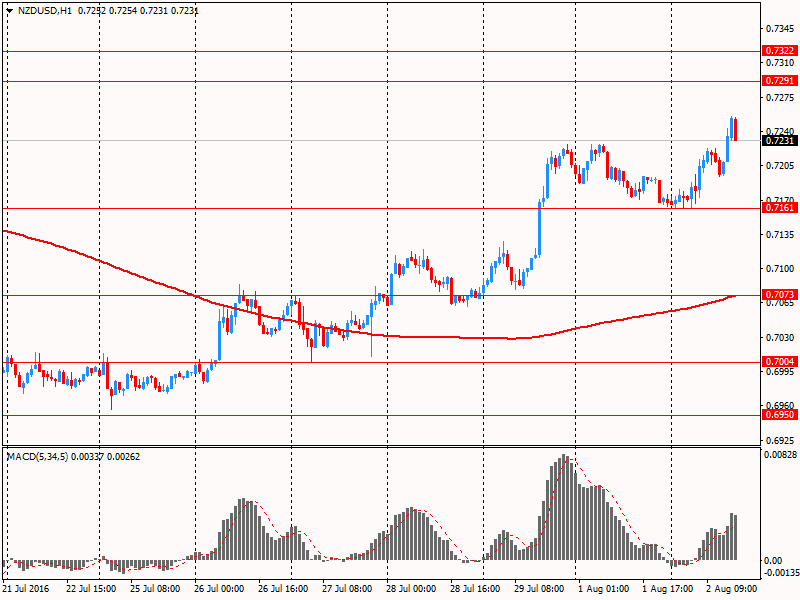Select the 22 Jul 15:00 time label
This screenshot has height=600, width=800.
point(91,589)
